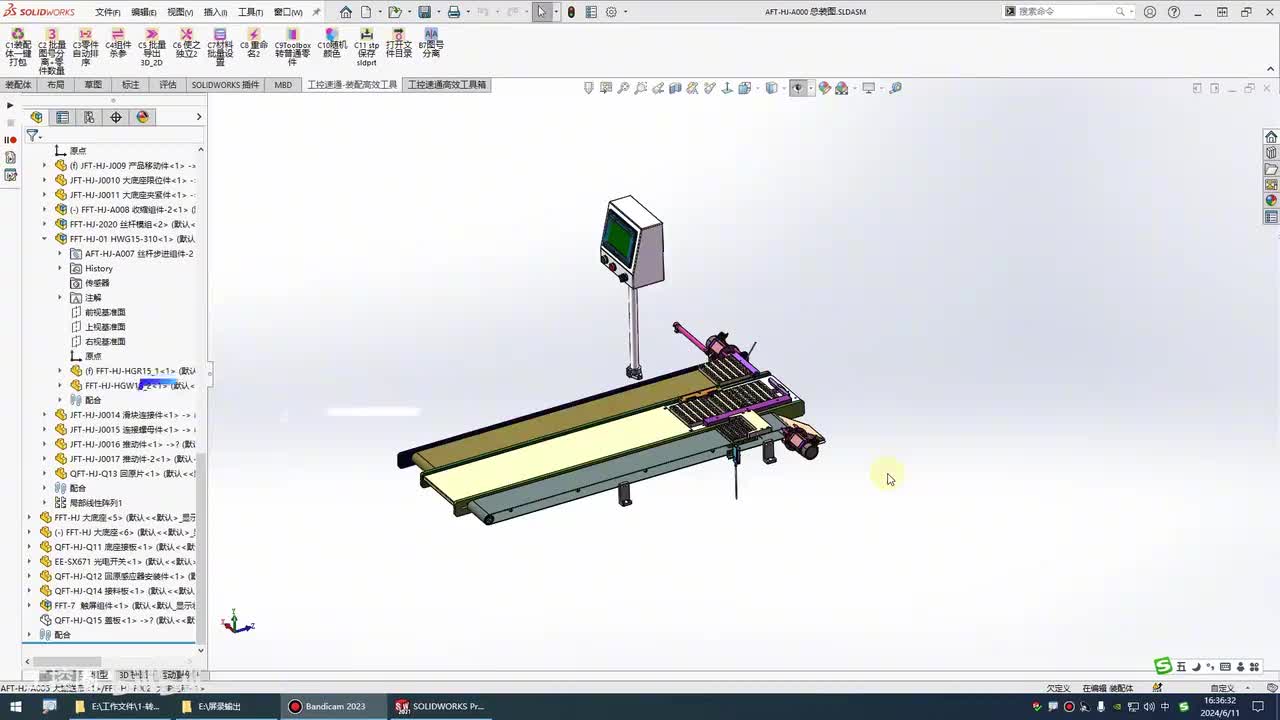The height and width of the screenshot is (720, 1280).
Task: Toggle the pin on the menu bar
Action: [317, 12]
